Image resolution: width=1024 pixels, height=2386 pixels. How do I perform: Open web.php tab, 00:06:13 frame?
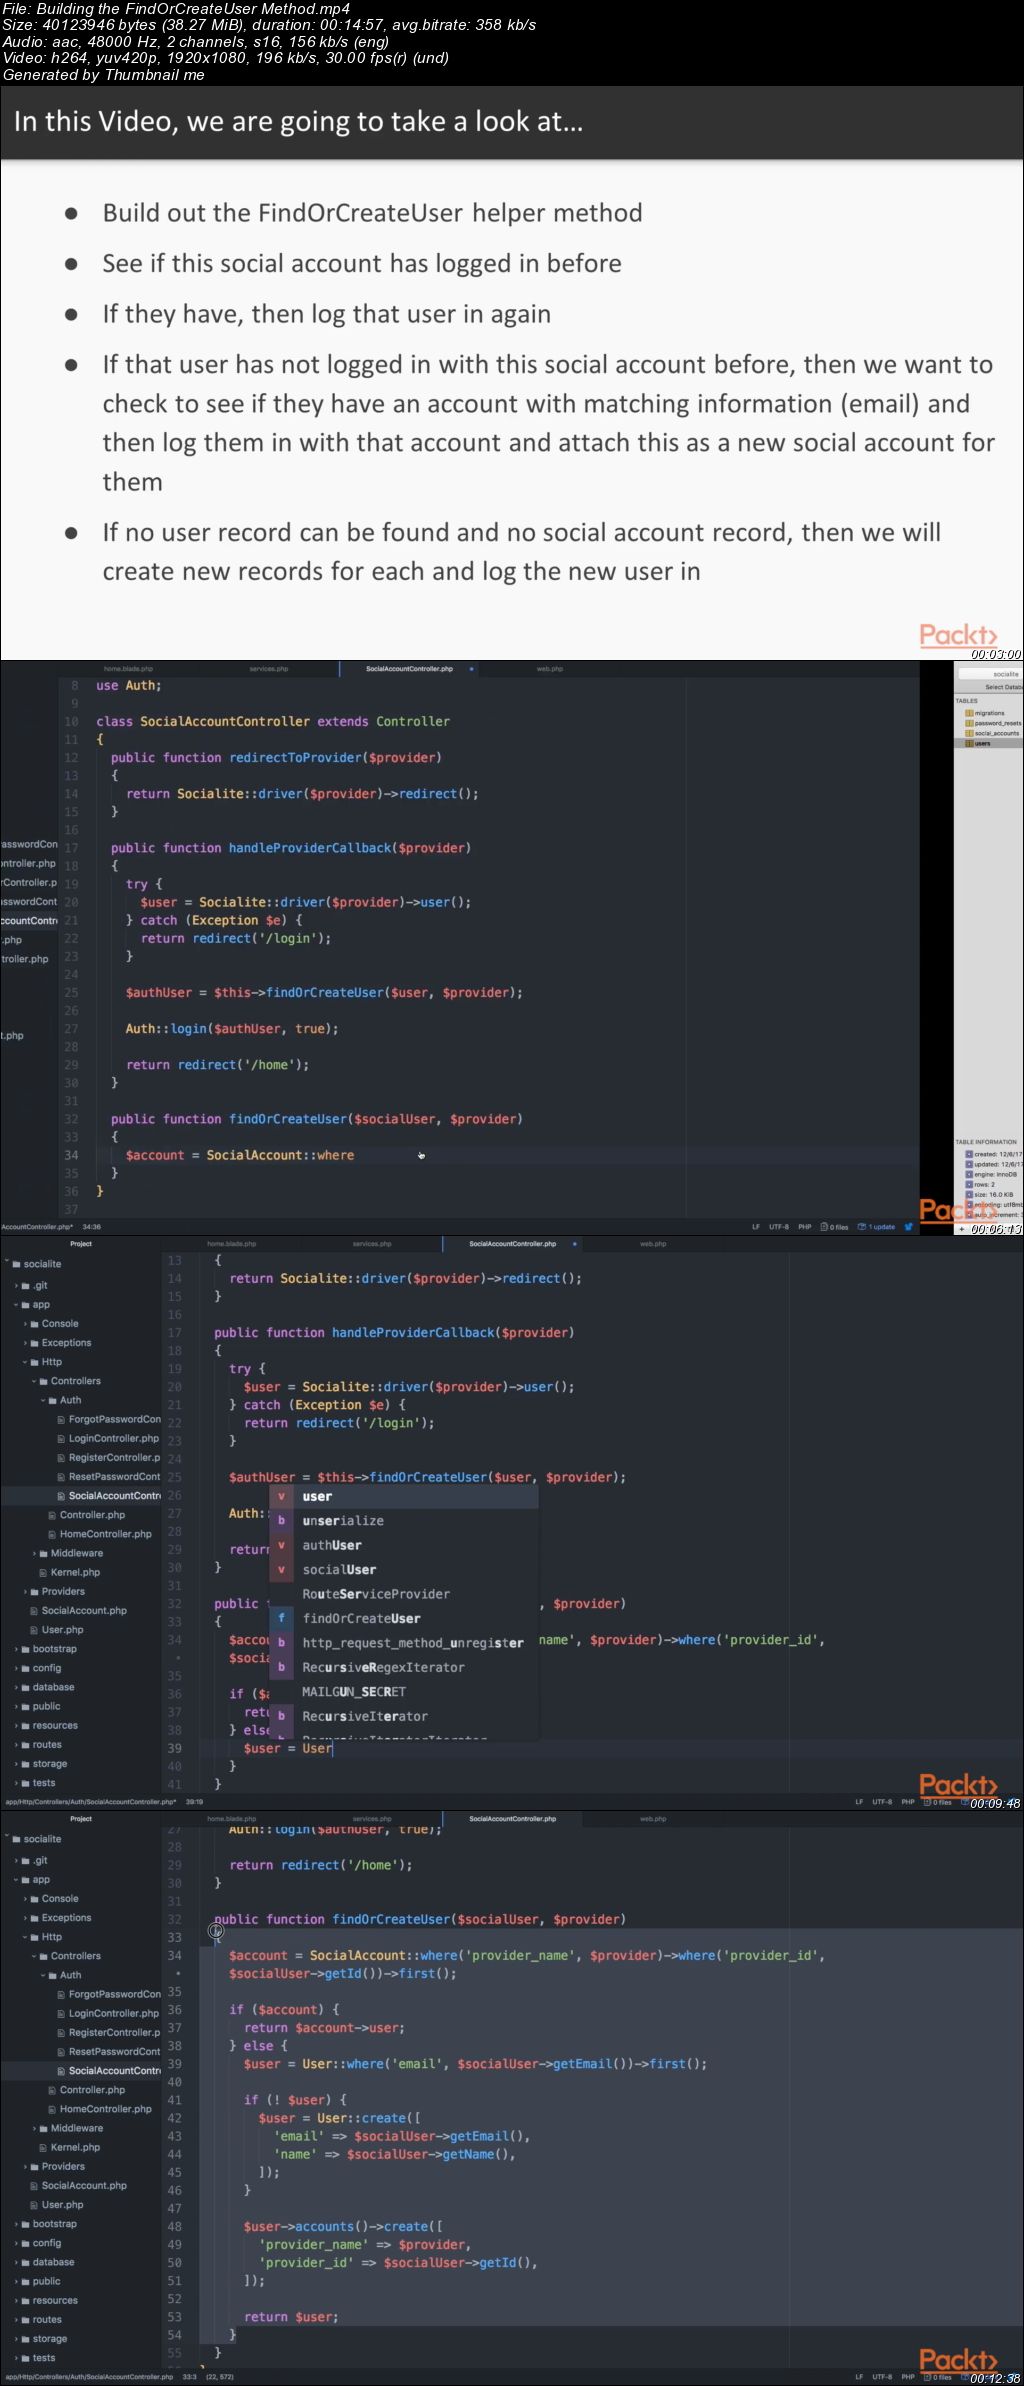point(550,668)
